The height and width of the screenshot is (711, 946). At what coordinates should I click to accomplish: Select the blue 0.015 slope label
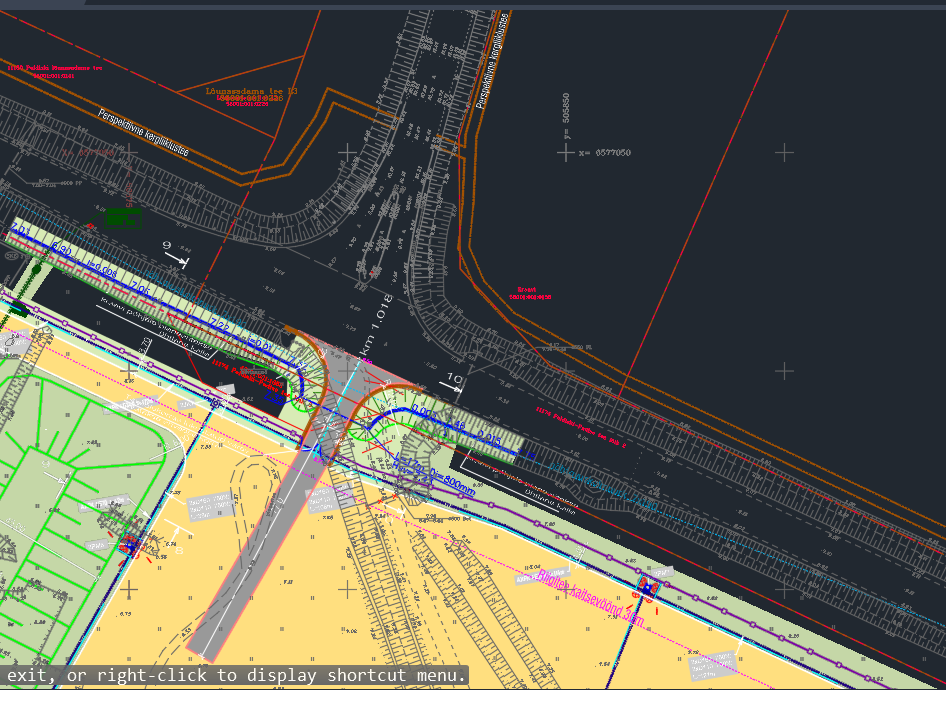click(x=488, y=437)
